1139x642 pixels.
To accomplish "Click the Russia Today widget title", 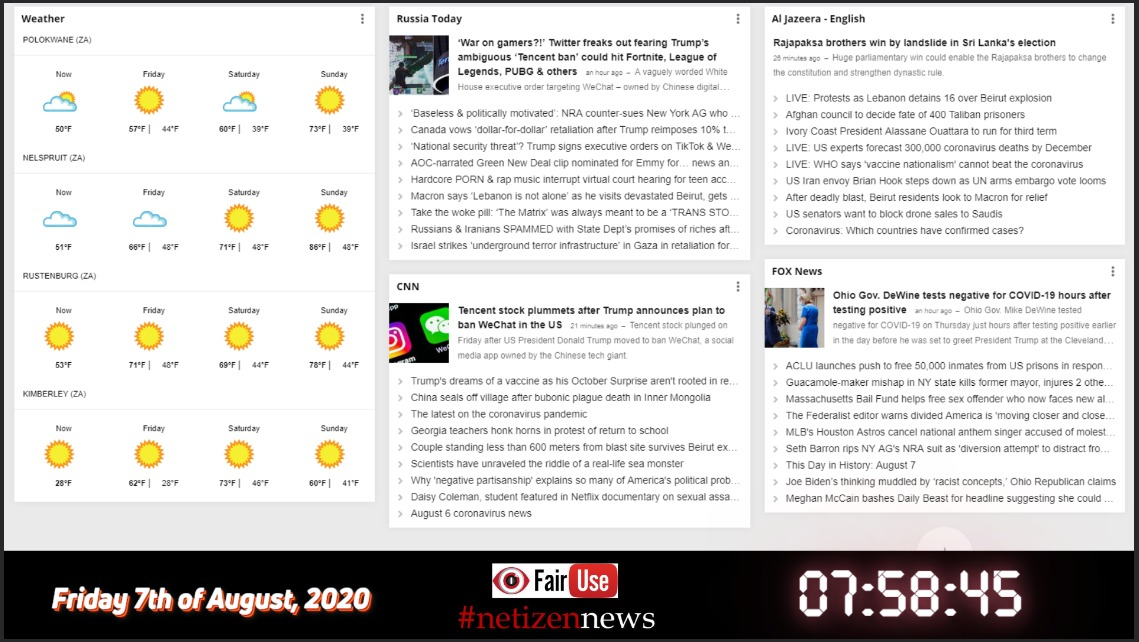I will (429, 19).
